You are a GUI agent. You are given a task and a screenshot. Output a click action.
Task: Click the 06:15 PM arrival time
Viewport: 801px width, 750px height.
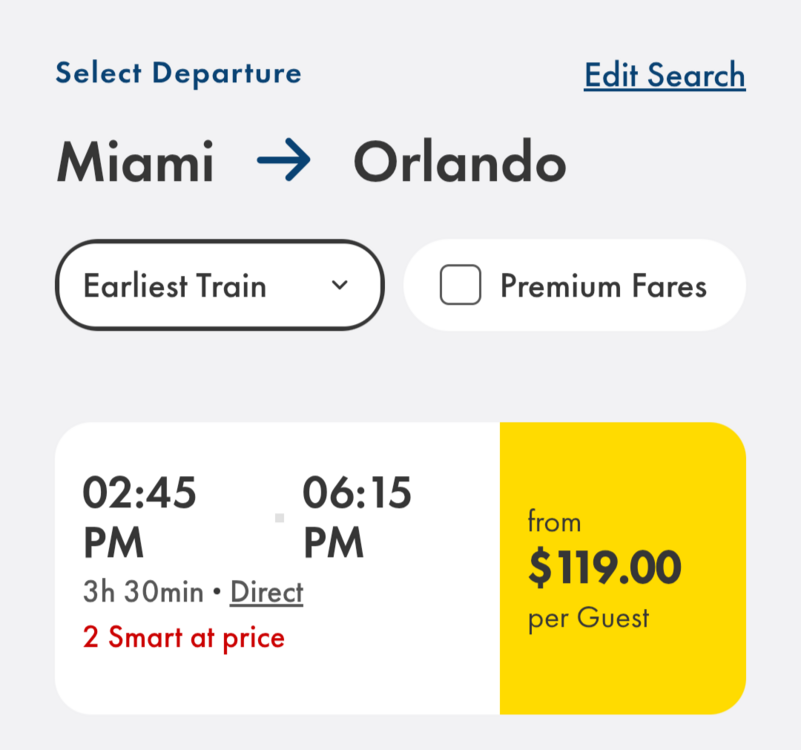tap(357, 518)
